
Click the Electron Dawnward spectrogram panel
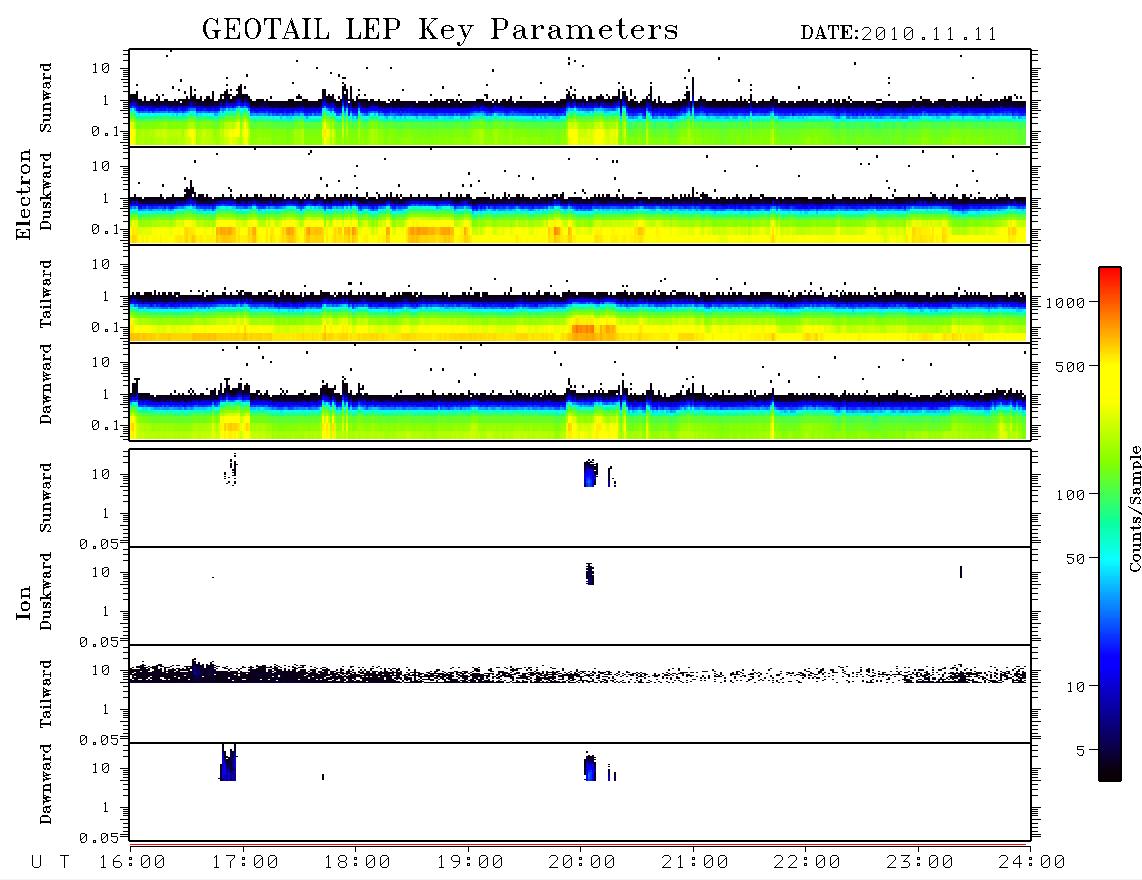pos(580,391)
